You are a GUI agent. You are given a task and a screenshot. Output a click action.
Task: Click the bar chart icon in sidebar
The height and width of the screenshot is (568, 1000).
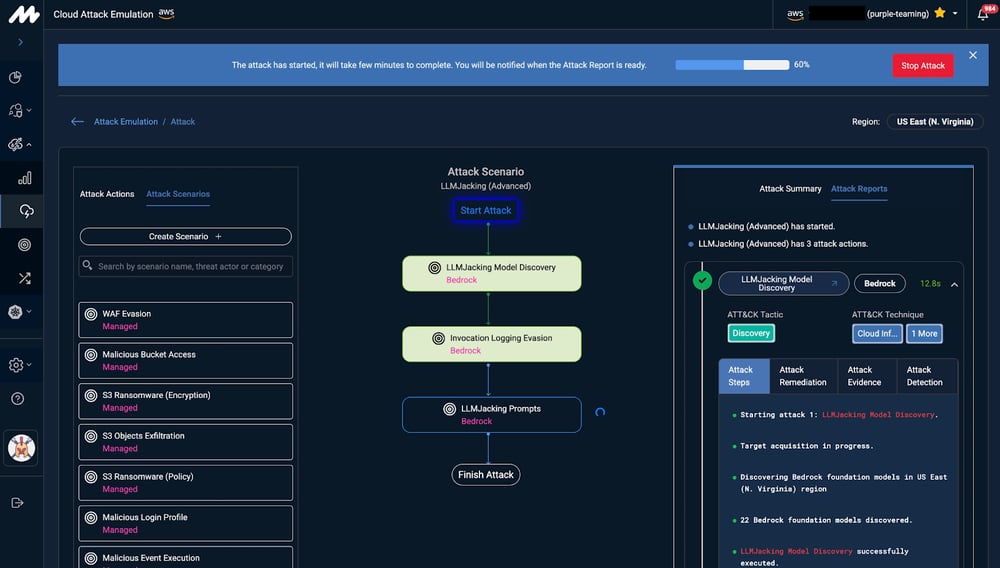[25, 178]
